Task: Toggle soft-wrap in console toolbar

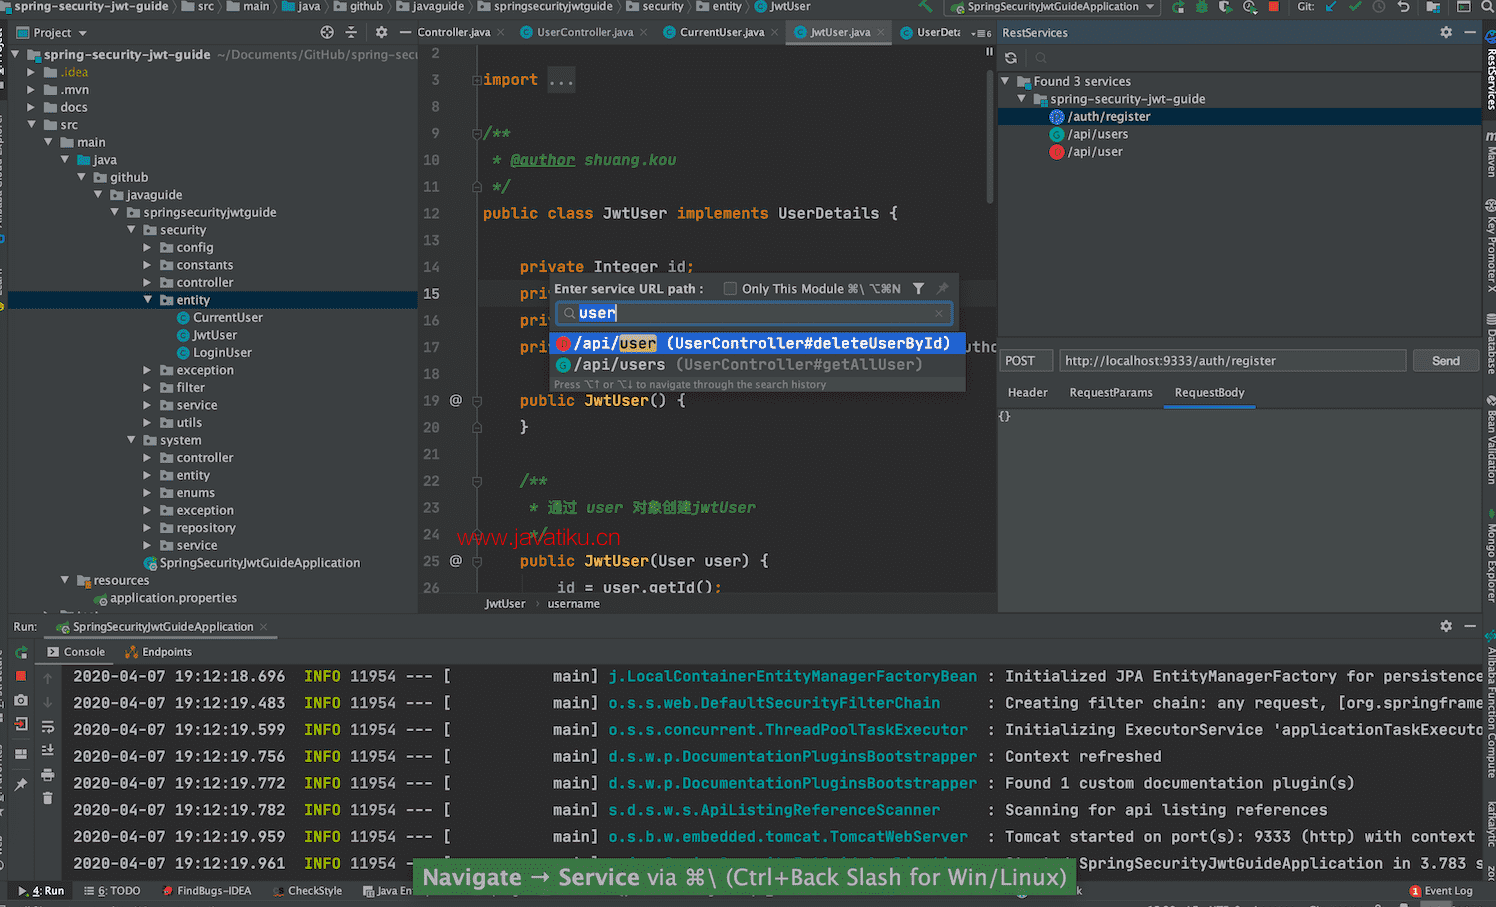Action: [48, 727]
